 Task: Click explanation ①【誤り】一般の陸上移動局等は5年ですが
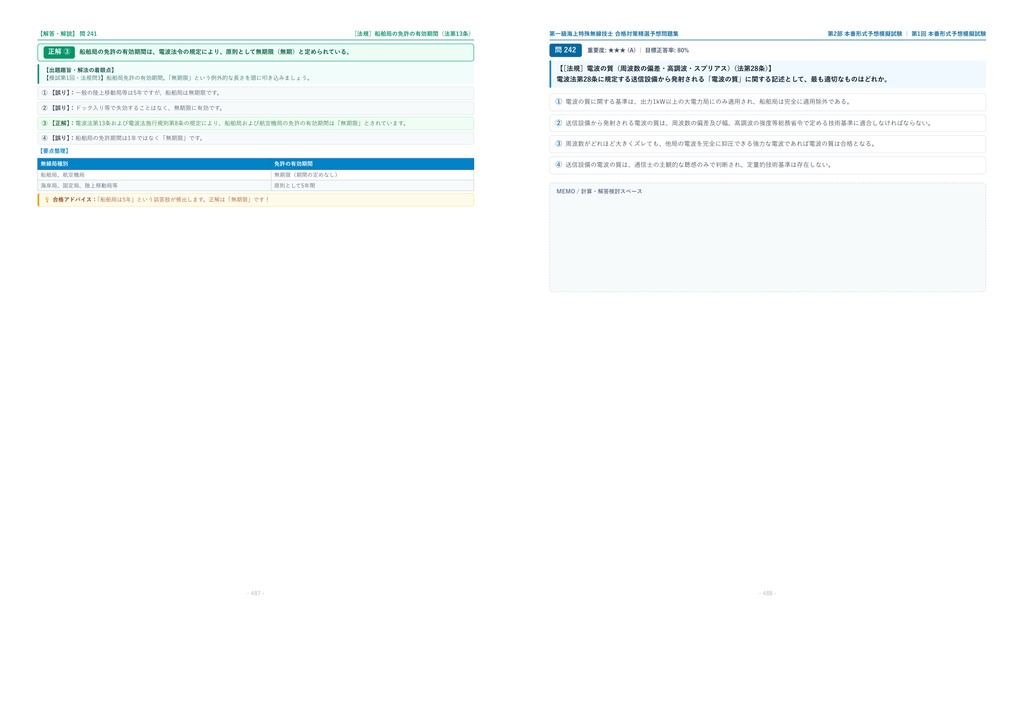click(x=255, y=93)
